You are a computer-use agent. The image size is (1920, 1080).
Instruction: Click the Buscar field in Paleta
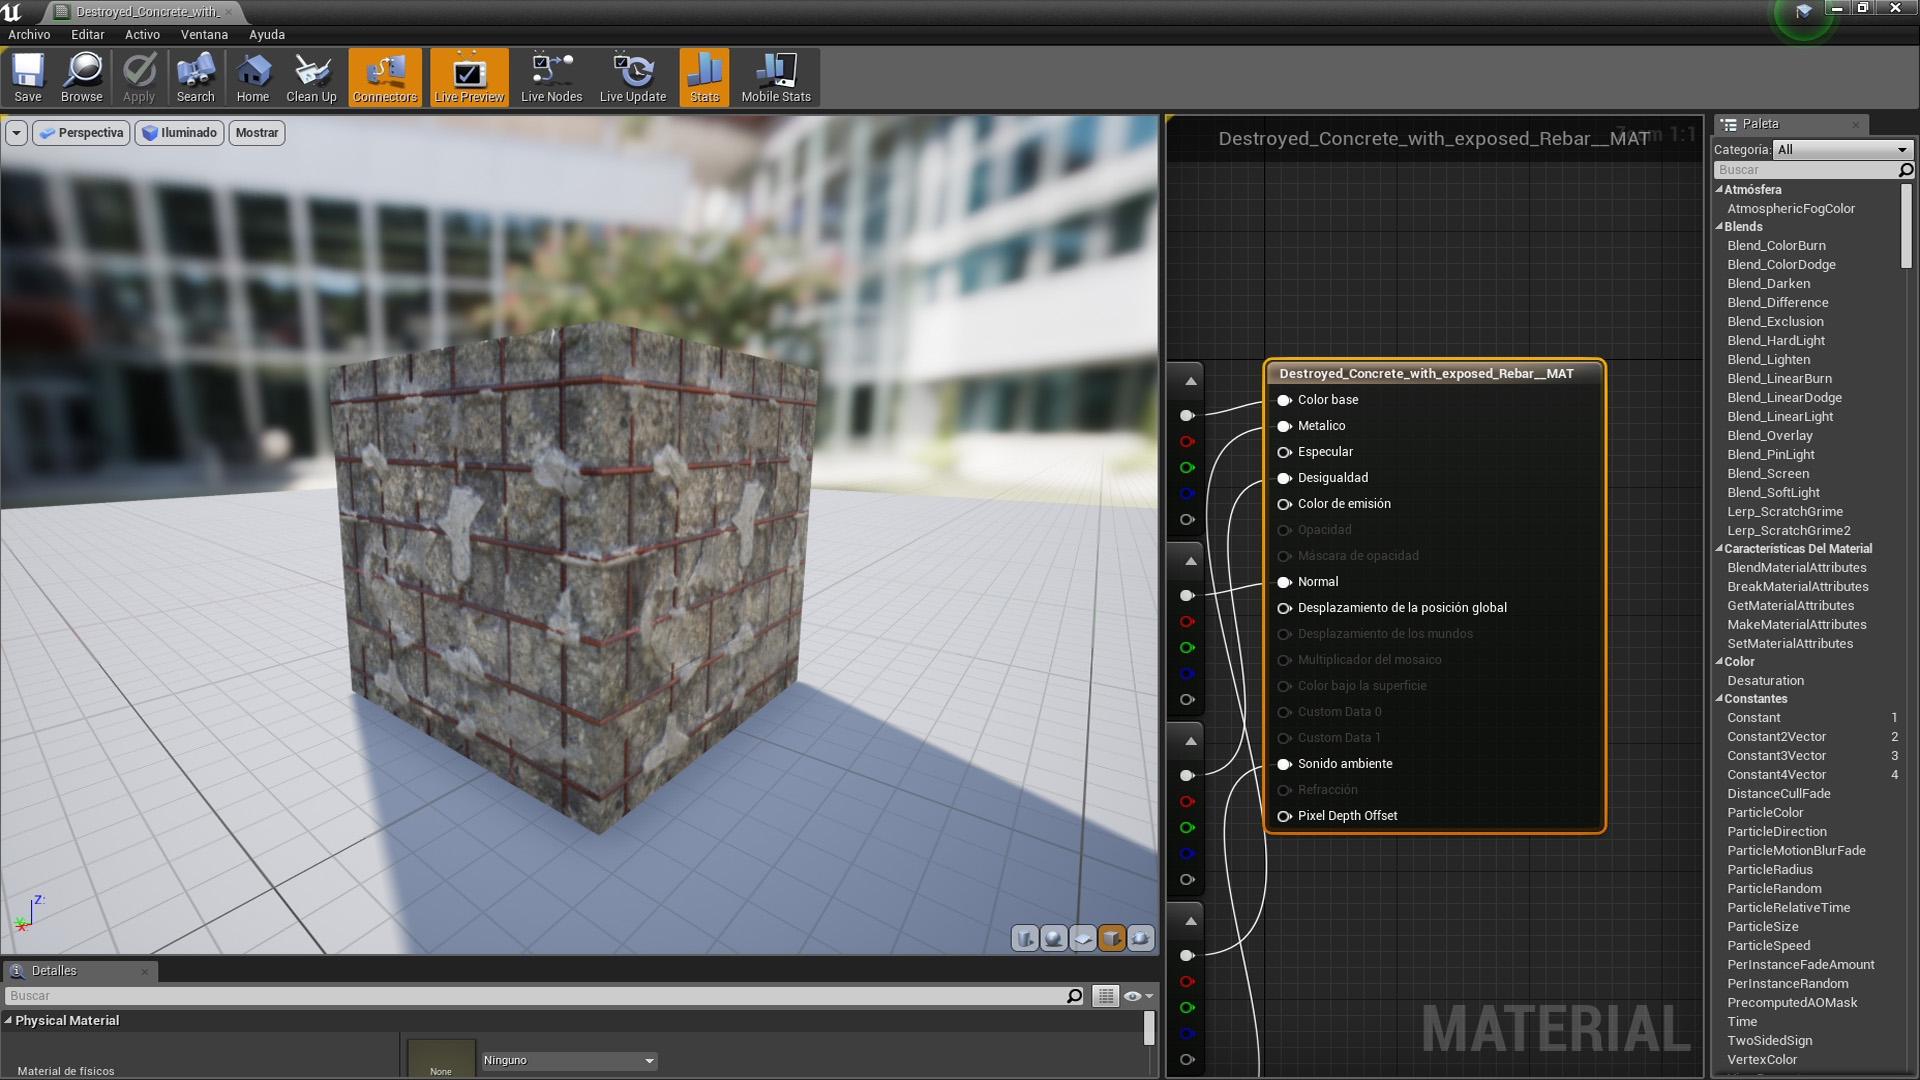[x=1803, y=170]
